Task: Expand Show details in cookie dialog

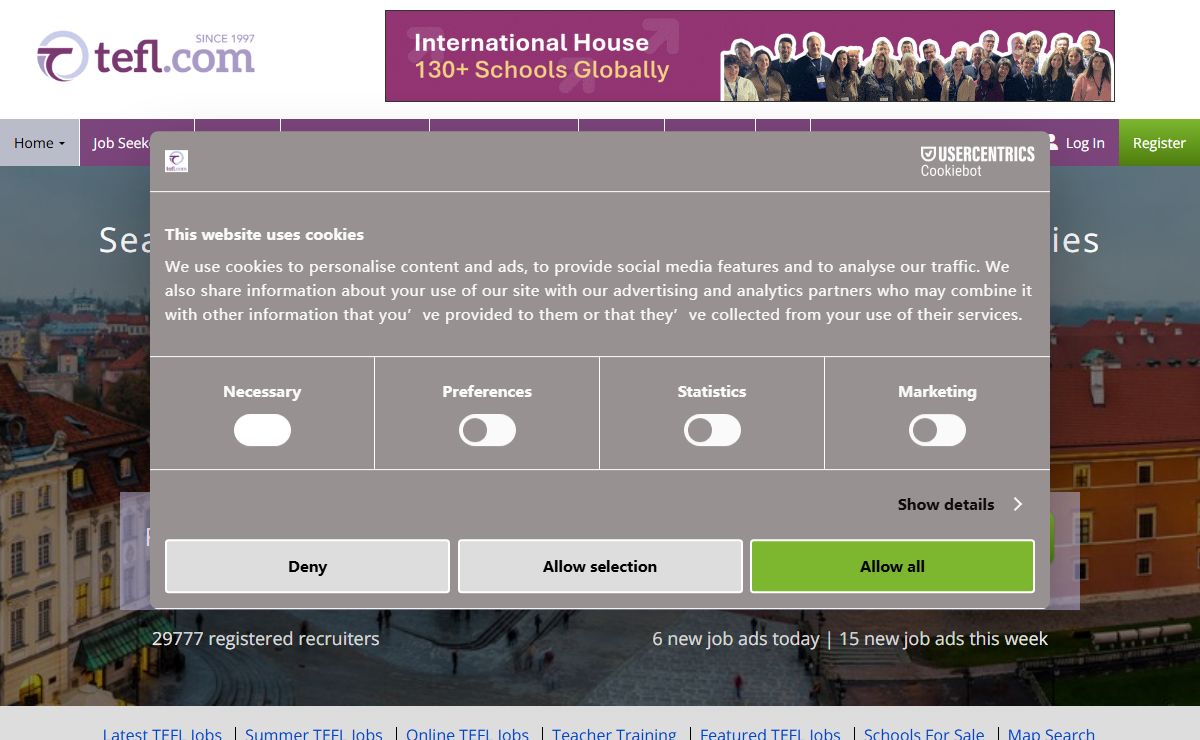Action: point(960,504)
